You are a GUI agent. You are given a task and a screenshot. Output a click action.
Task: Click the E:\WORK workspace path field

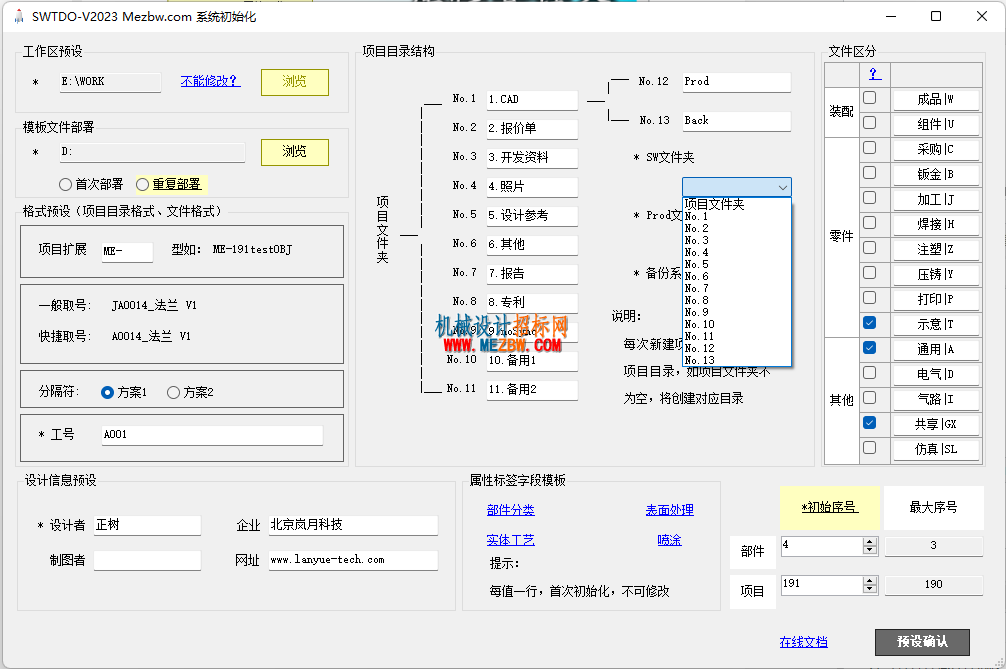pos(110,82)
